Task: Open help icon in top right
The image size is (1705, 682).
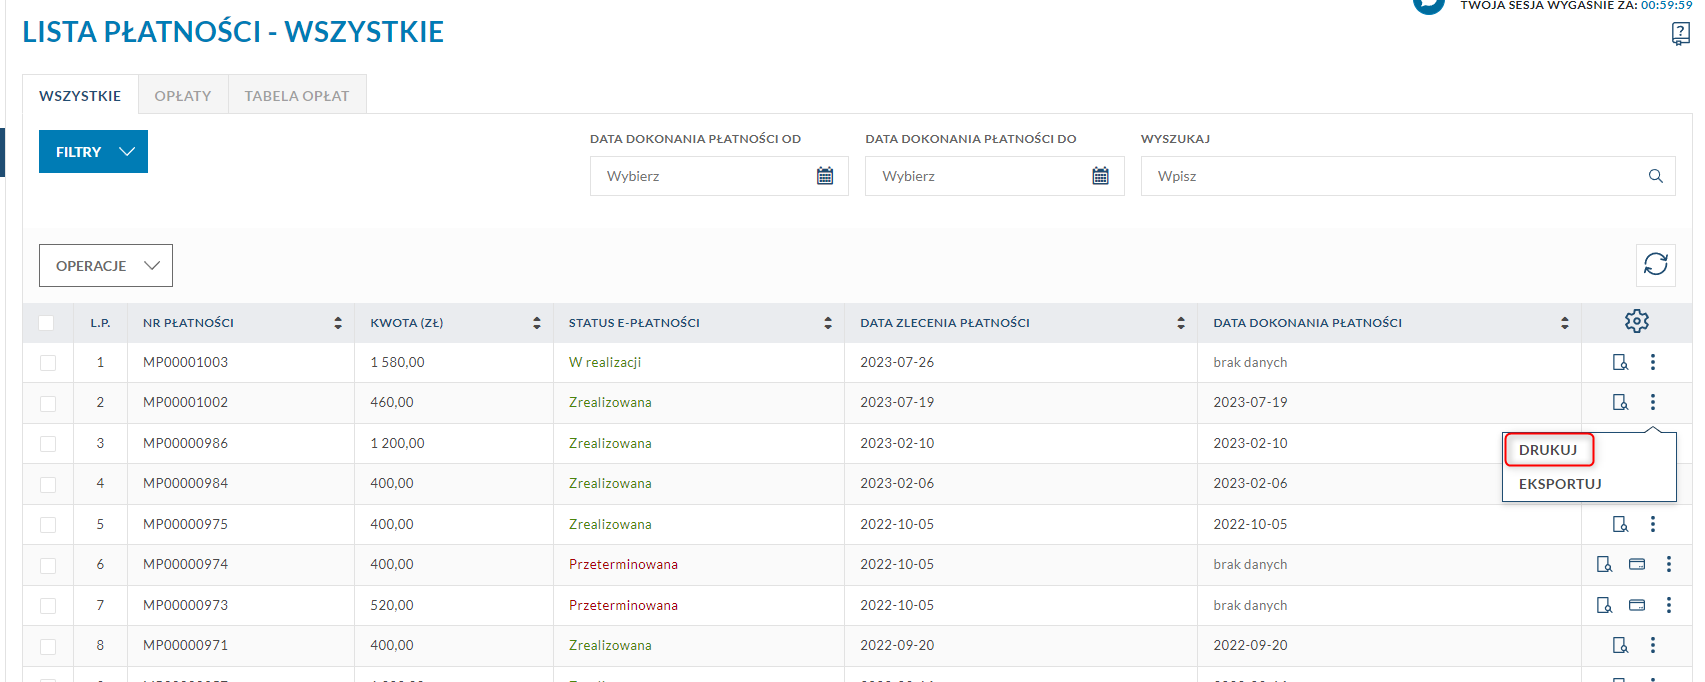Action: click(1680, 34)
